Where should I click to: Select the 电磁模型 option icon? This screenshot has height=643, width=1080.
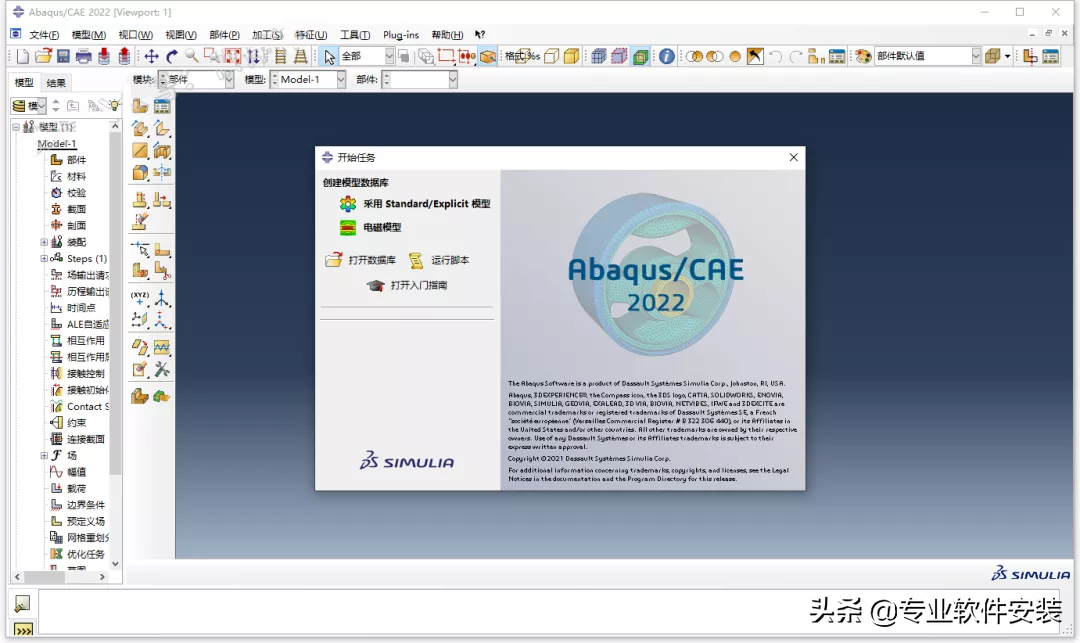[x=348, y=225]
